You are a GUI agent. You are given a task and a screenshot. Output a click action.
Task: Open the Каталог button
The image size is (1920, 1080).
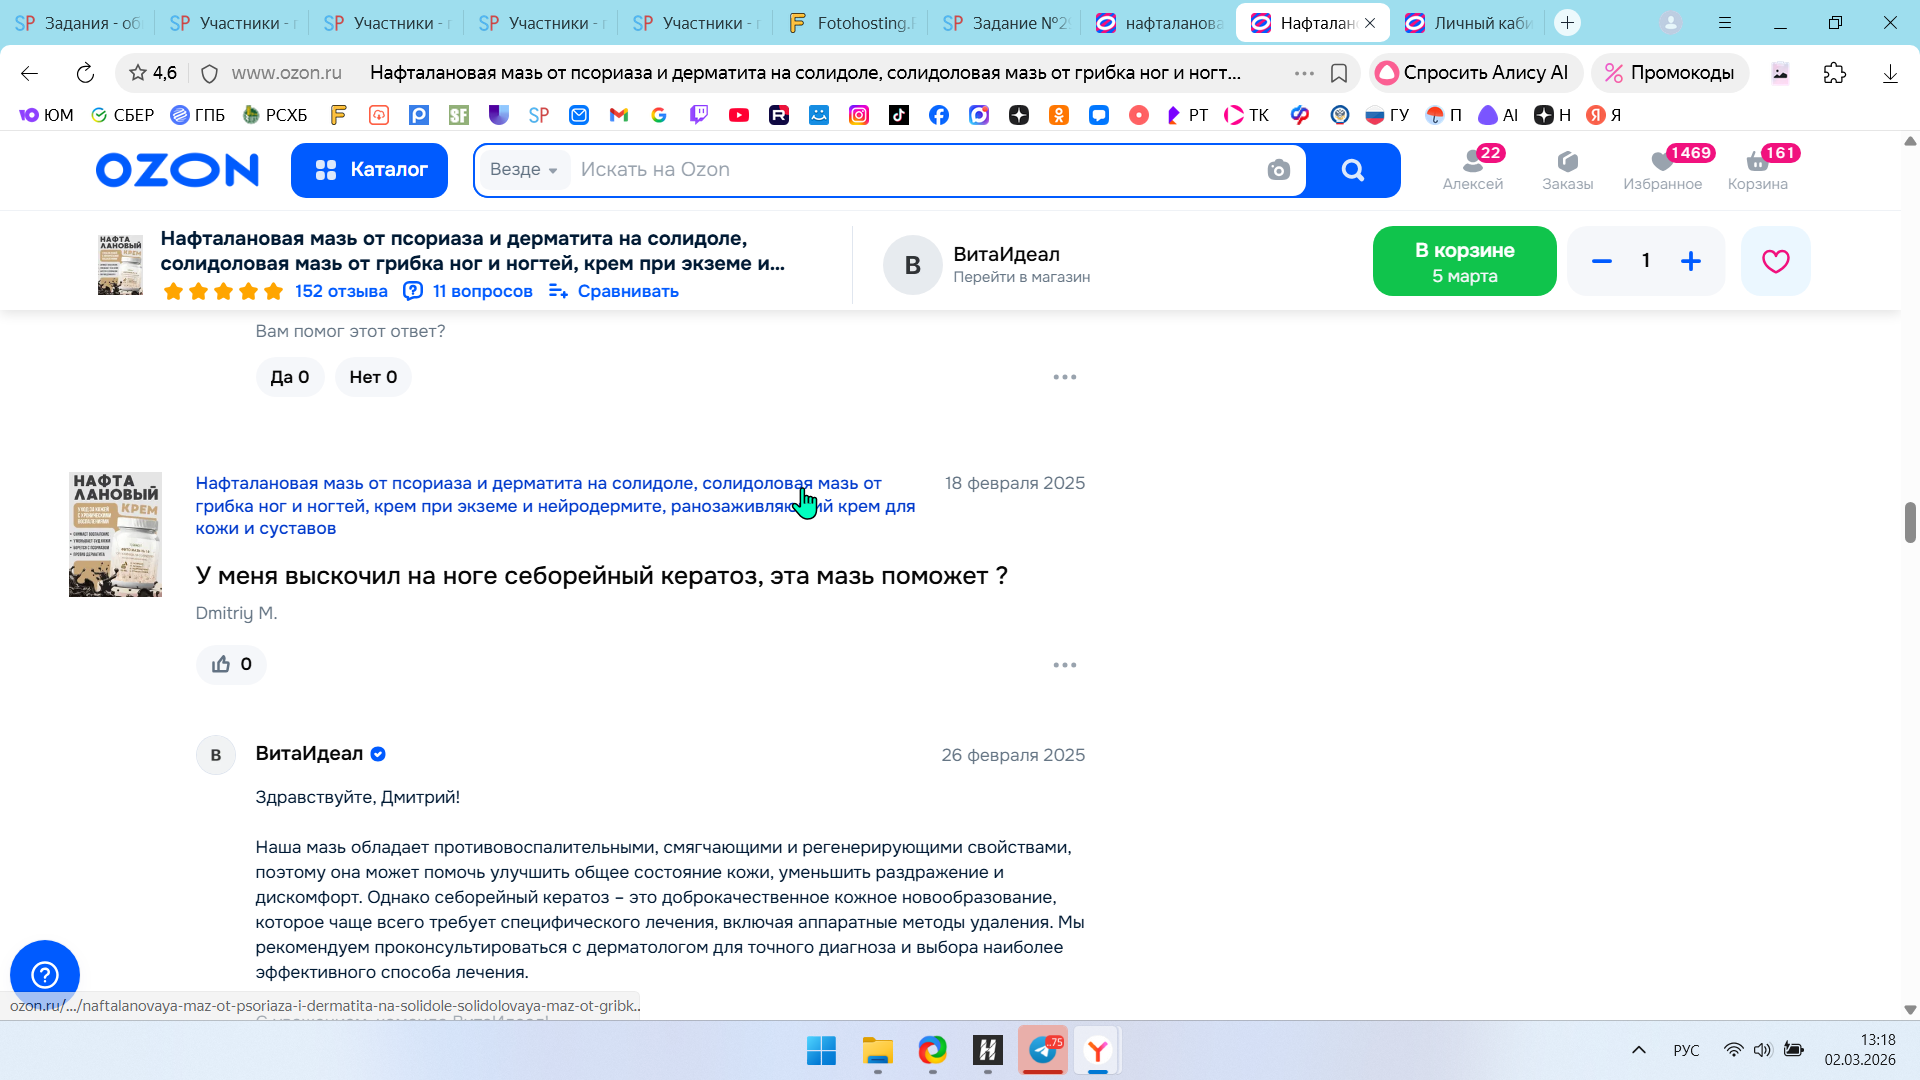[x=369, y=170]
